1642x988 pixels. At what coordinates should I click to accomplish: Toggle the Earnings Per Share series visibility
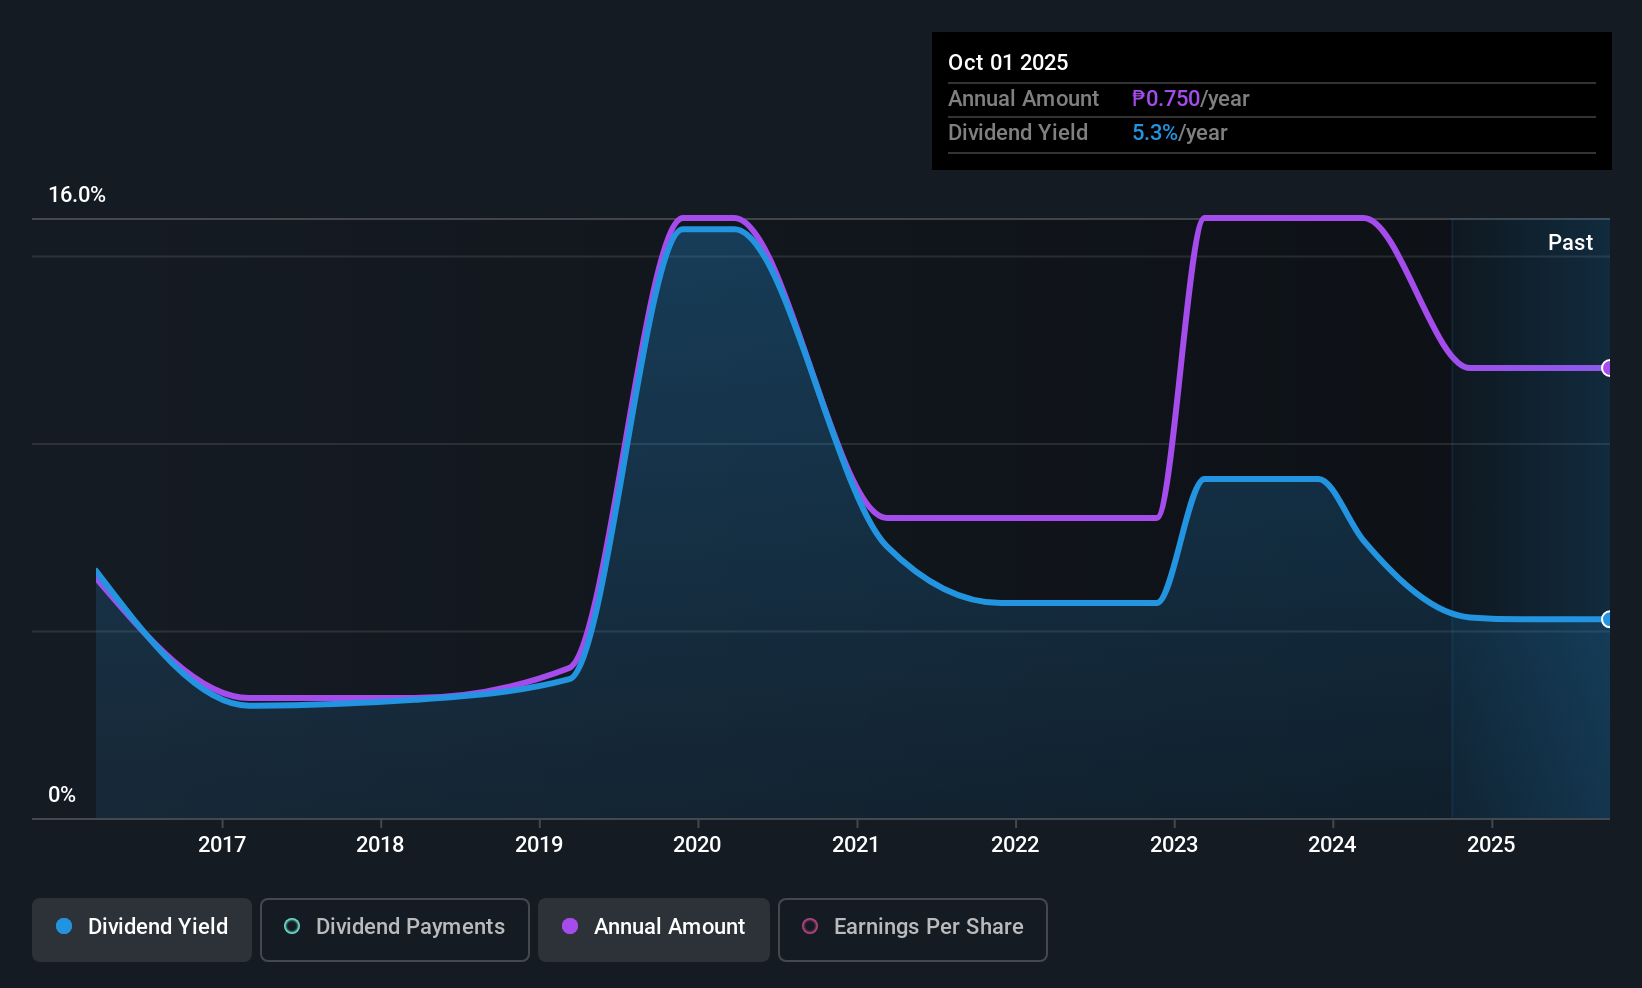coord(912,930)
